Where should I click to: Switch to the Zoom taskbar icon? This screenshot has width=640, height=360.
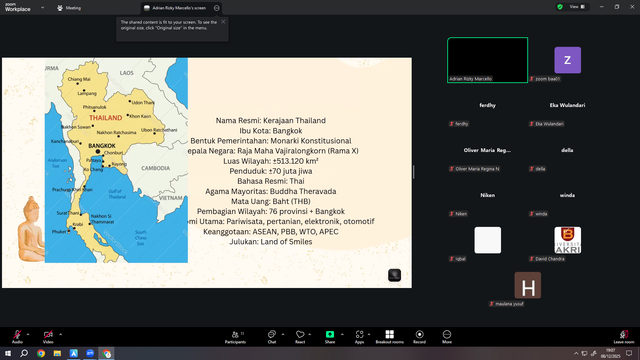point(90,353)
